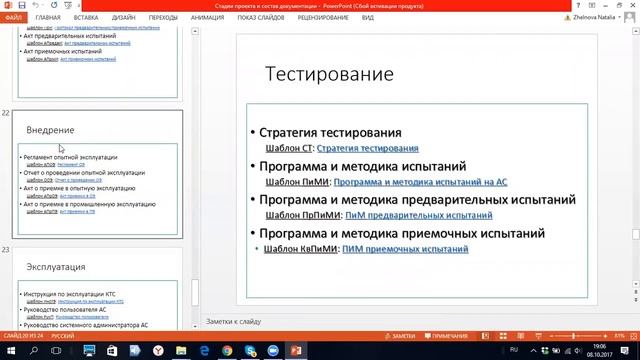The height and width of the screenshot is (360, 640).
Task: Toggle the ЗАМЕТКИ notes pane button
Action: point(400,336)
